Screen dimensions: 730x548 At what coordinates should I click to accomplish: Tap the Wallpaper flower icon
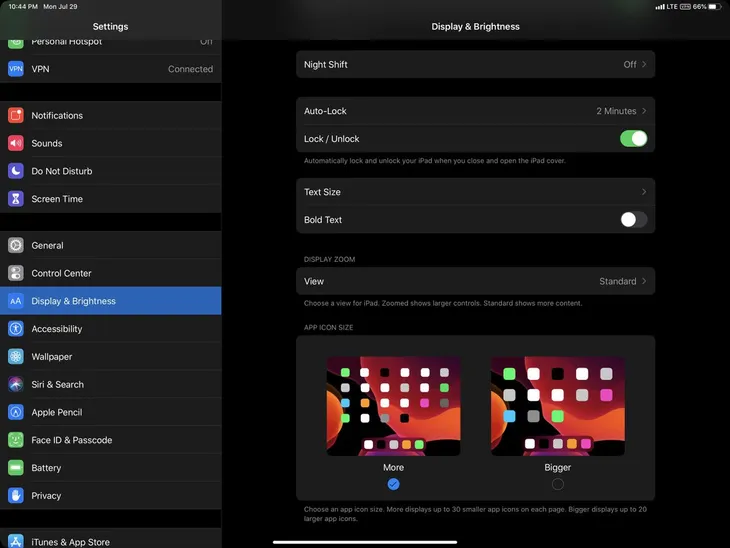[x=16, y=357]
